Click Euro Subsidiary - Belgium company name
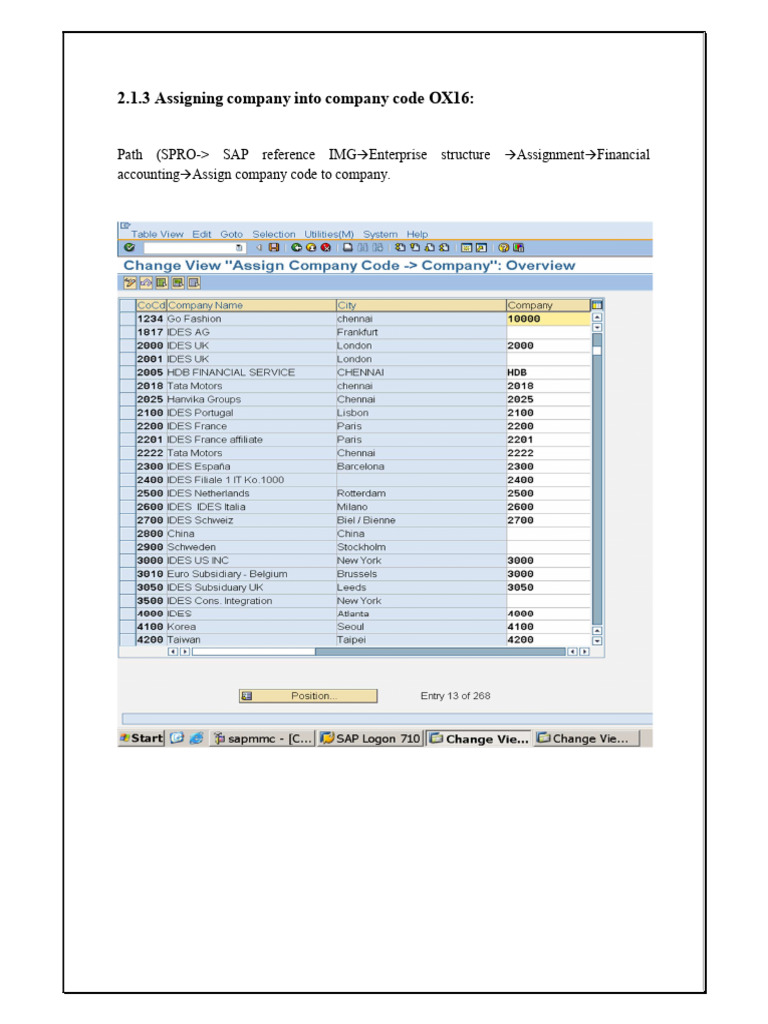This screenshot has height=1024, width=768. click(x=227, y=574)
